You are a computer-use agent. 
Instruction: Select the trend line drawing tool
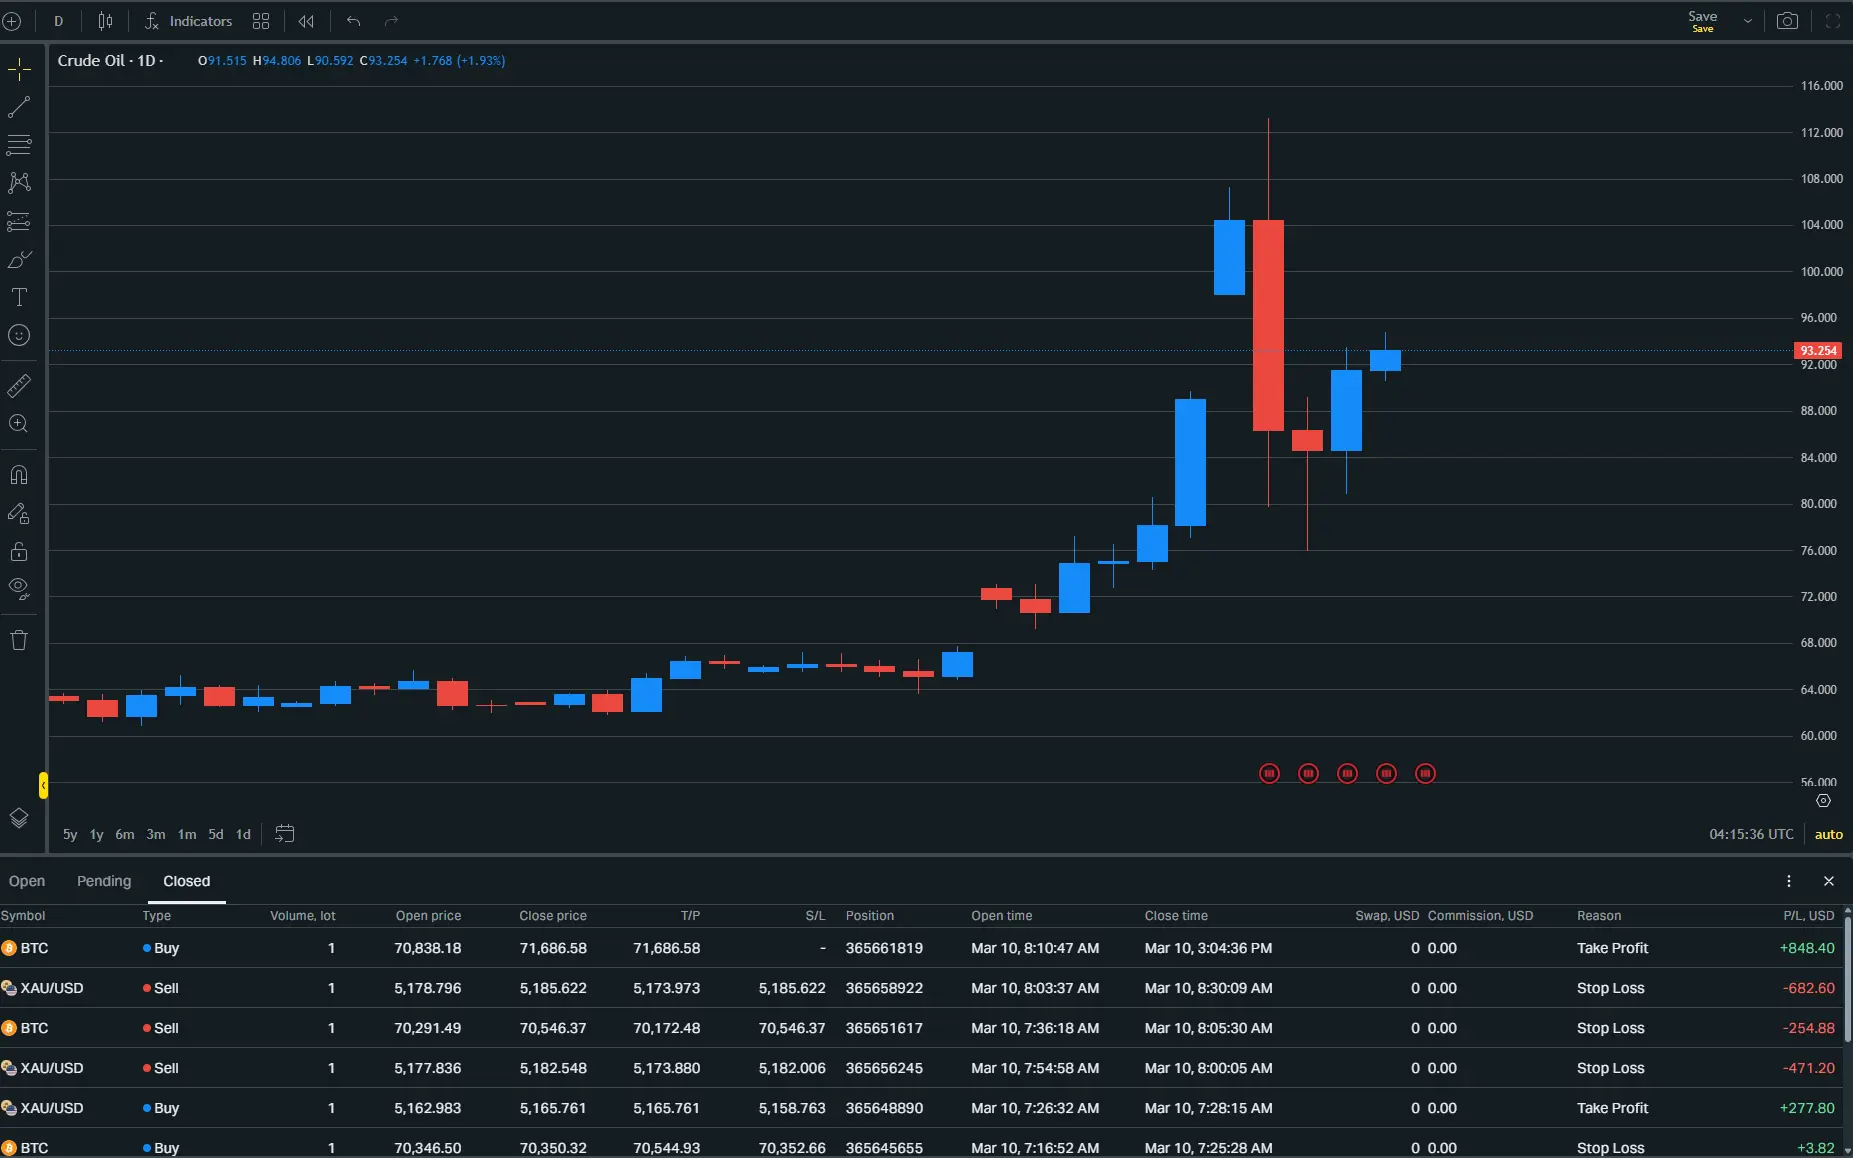pyautogui.click(x=19, y=107)
